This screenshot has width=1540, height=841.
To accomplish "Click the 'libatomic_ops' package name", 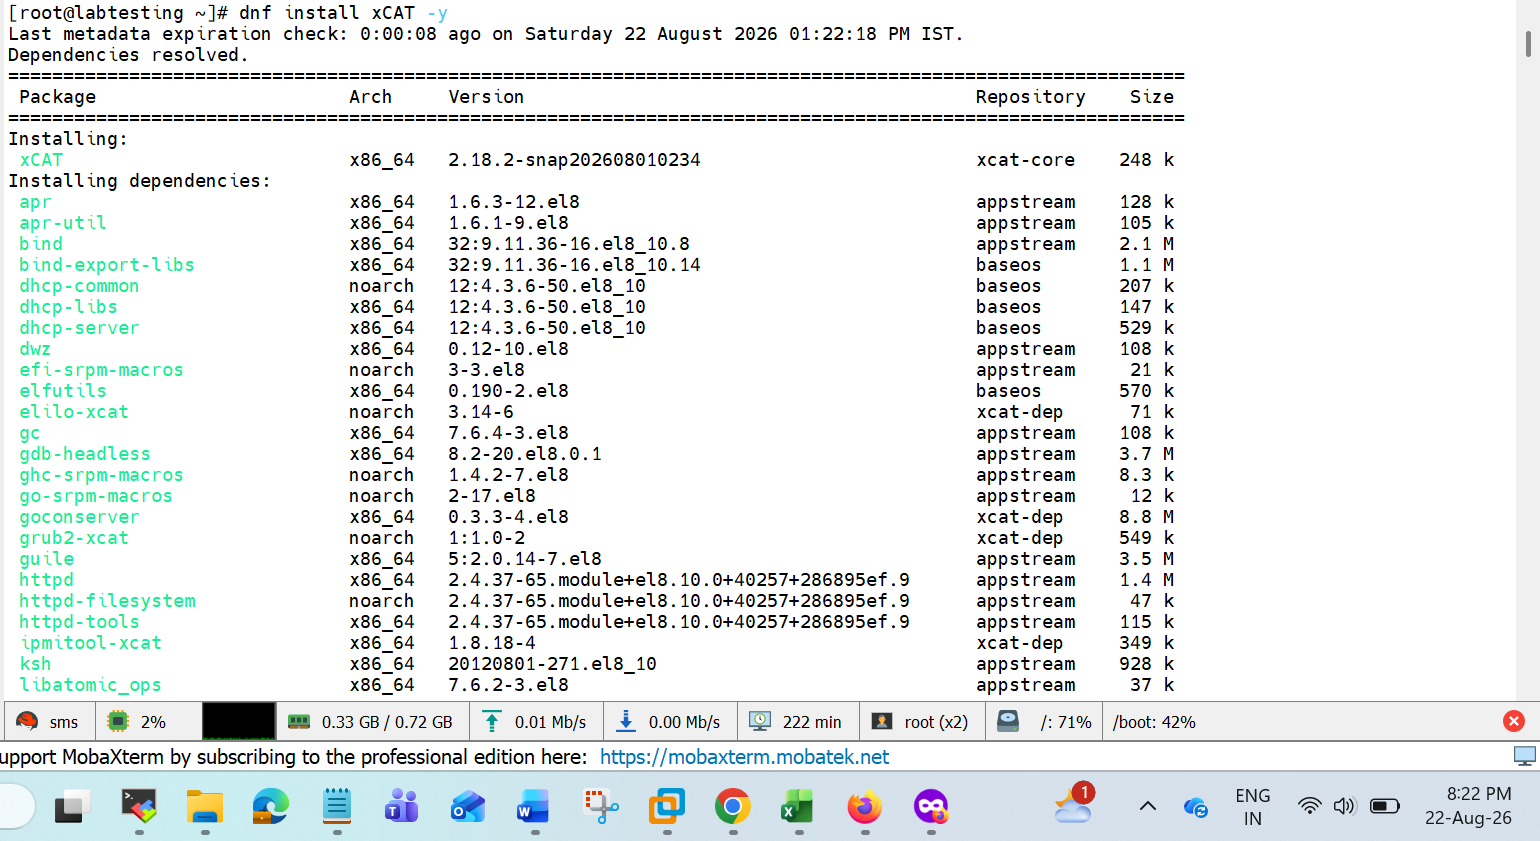I will click(x=90, y=685).
